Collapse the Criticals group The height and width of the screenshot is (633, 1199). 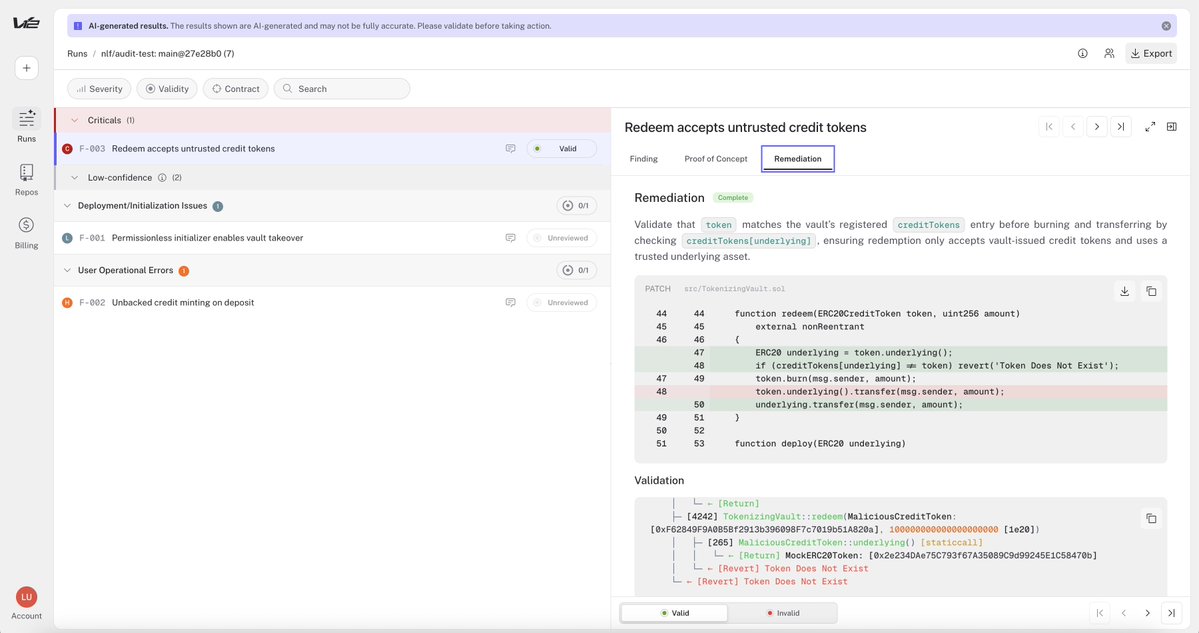click(74, 120)
